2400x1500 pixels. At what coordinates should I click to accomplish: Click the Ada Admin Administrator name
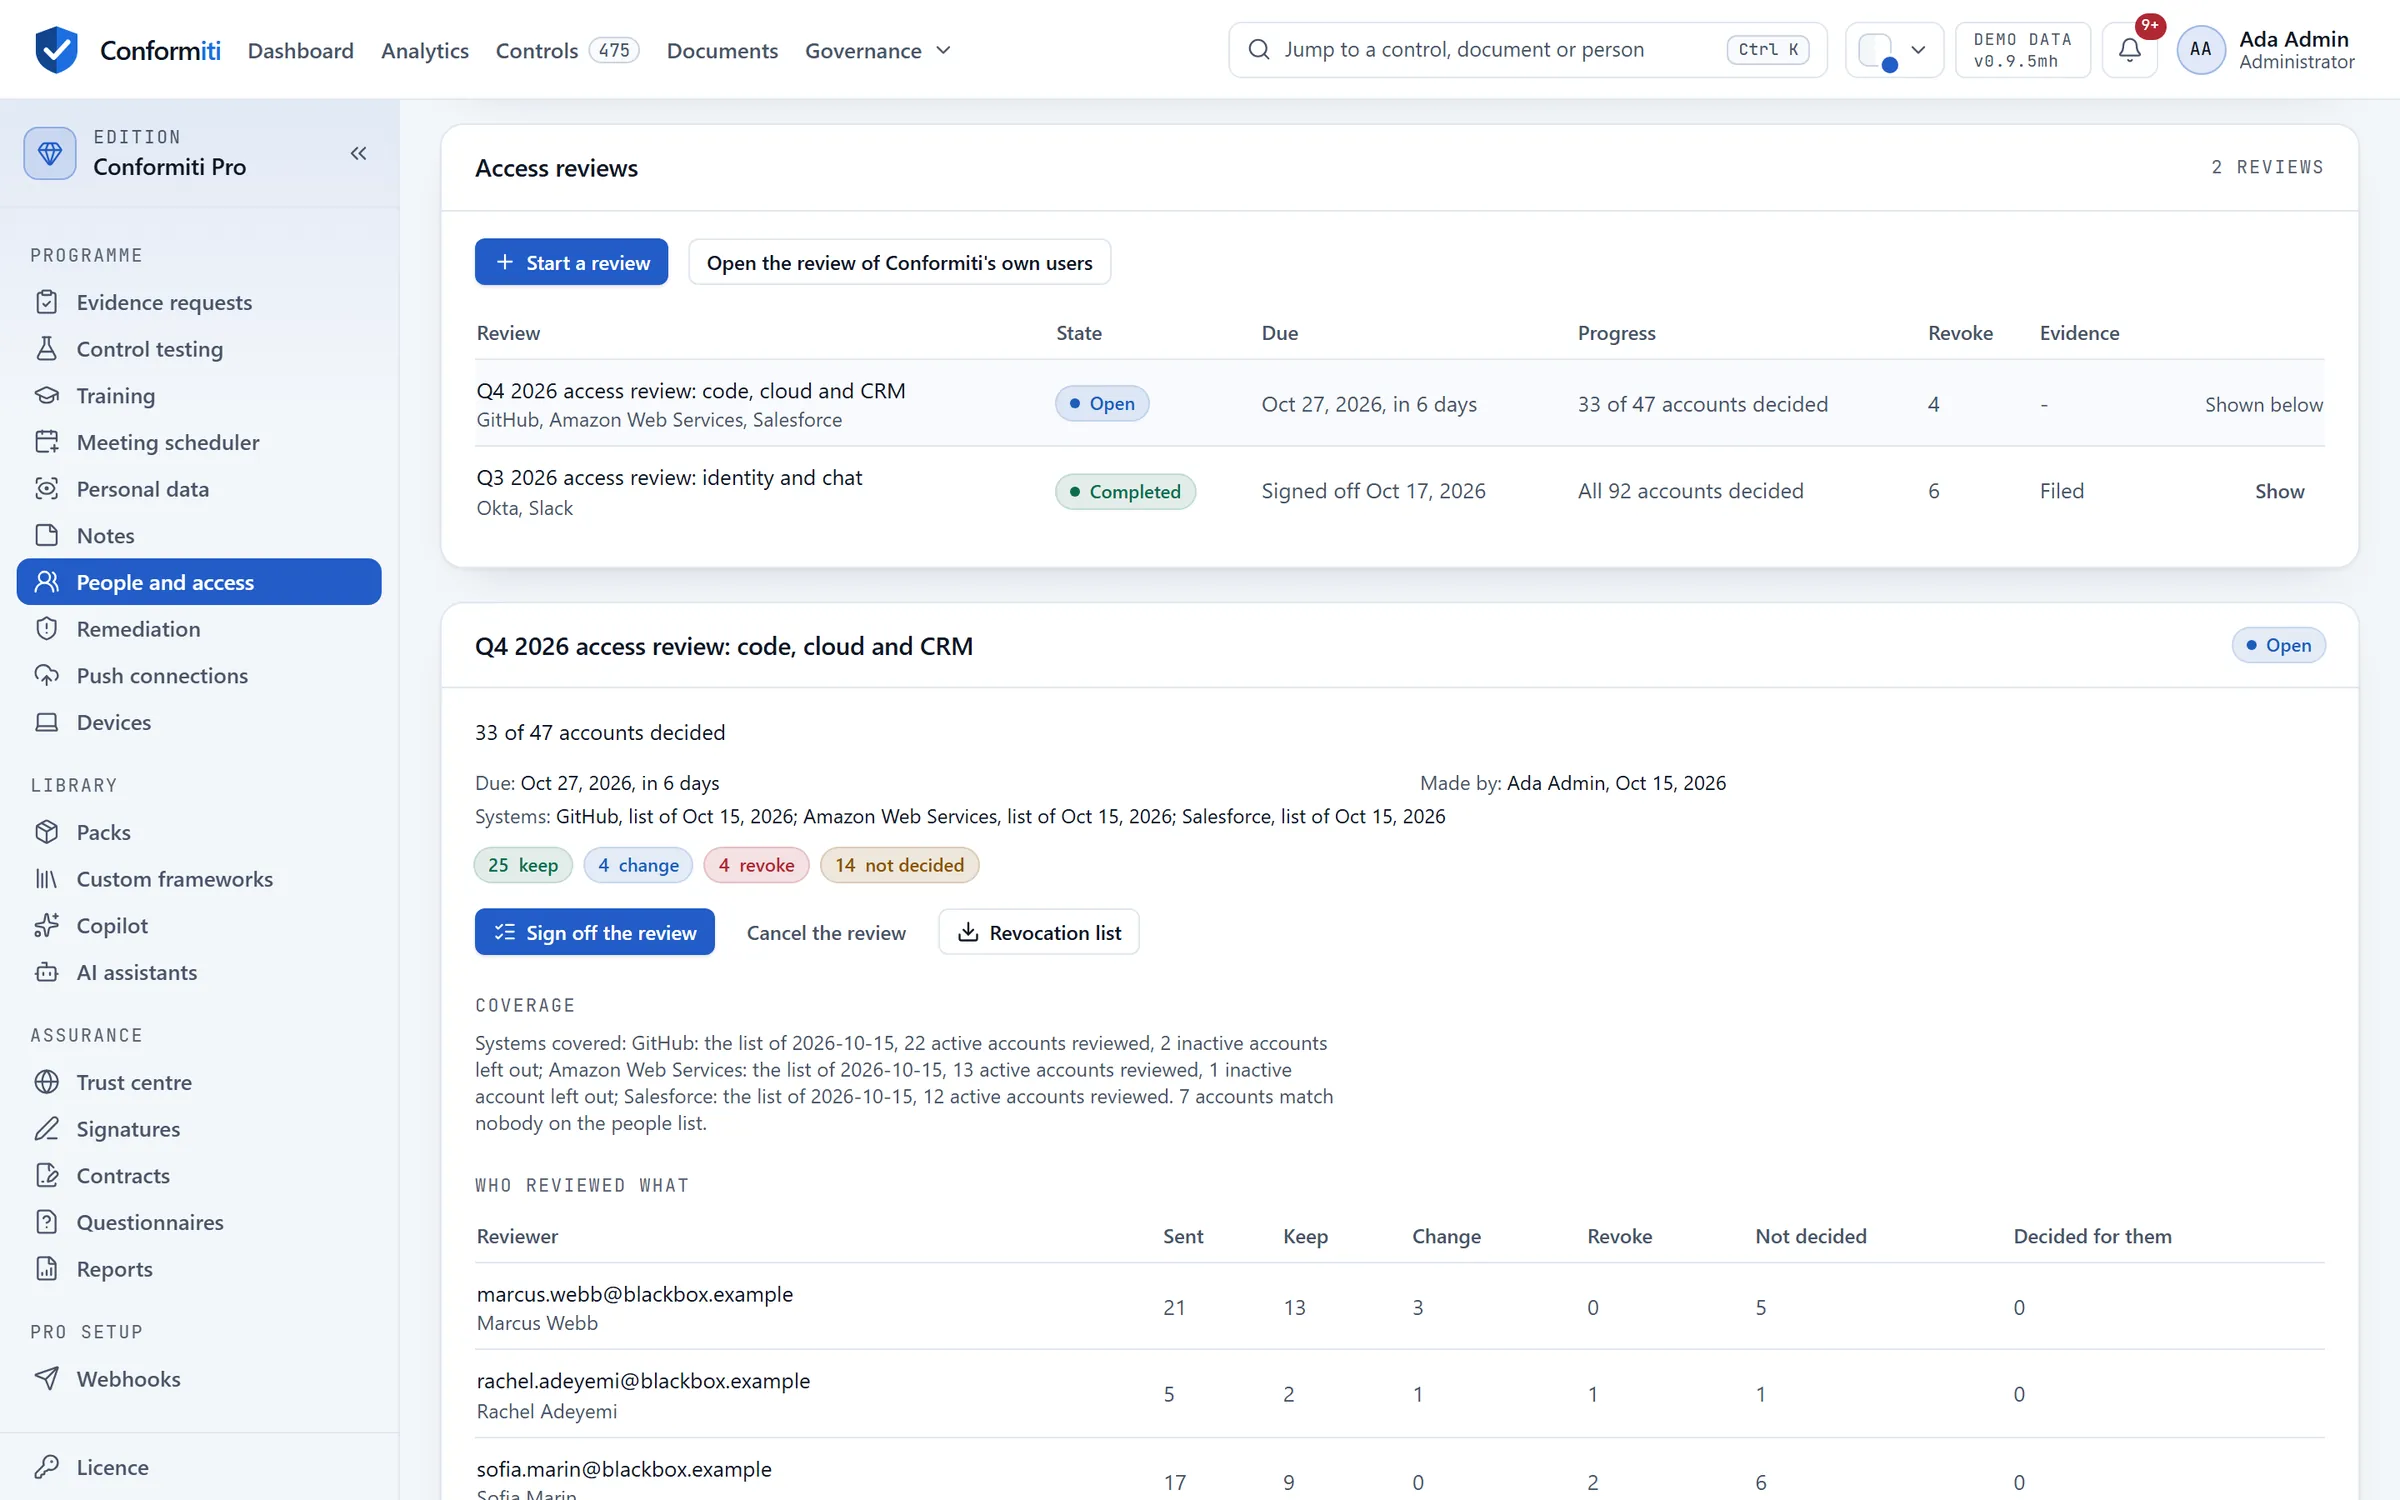[2296, 50]
